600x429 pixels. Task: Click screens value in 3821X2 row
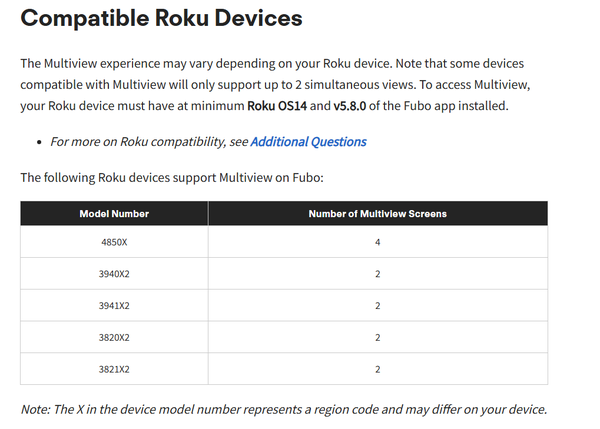pyautogui.click(x=377, y=369)
